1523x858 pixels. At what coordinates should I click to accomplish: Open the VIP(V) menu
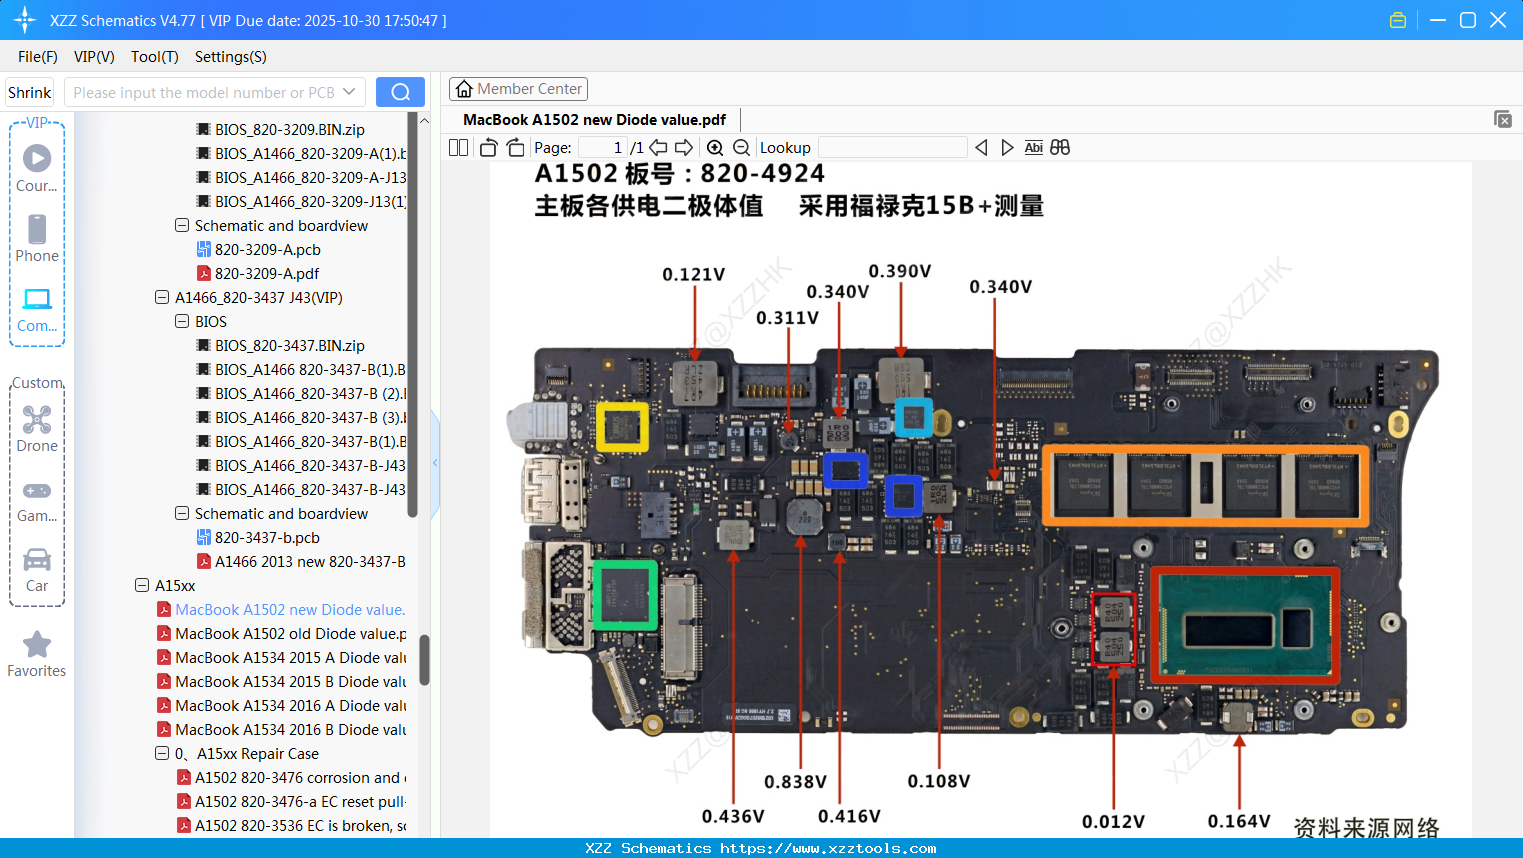click(94, 56)
